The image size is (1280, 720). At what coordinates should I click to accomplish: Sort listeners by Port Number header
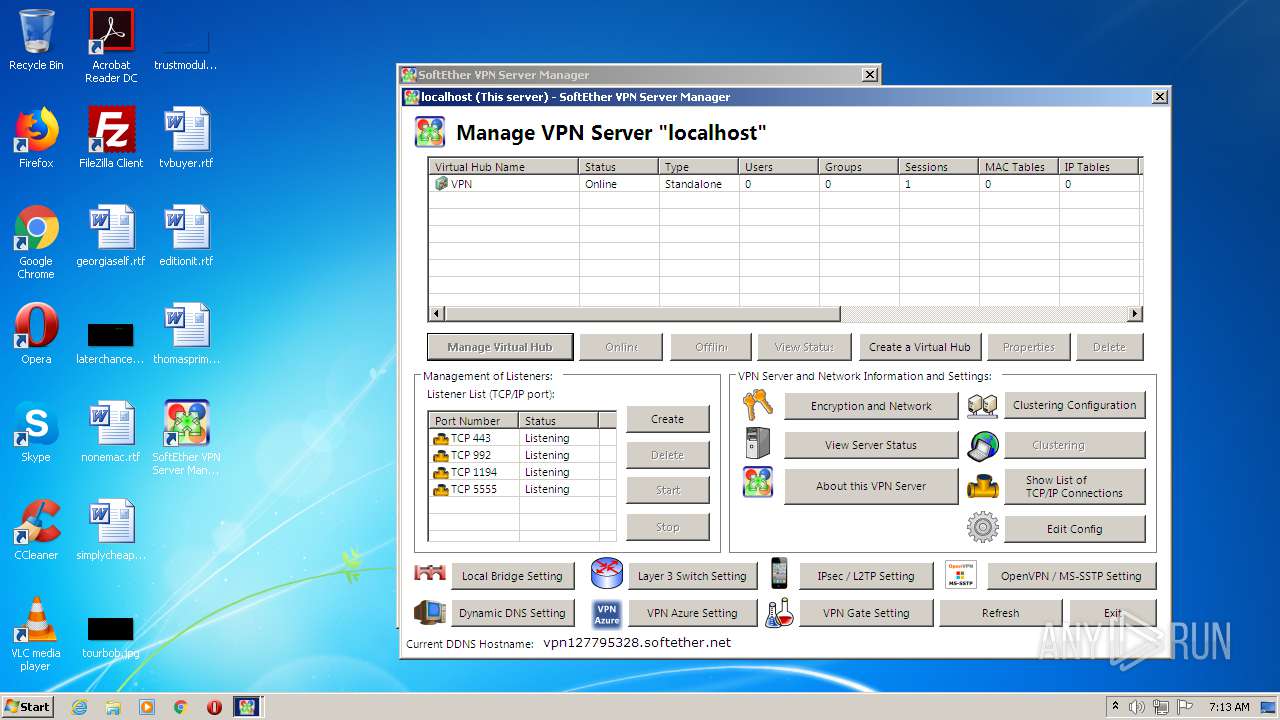[474, 421]
